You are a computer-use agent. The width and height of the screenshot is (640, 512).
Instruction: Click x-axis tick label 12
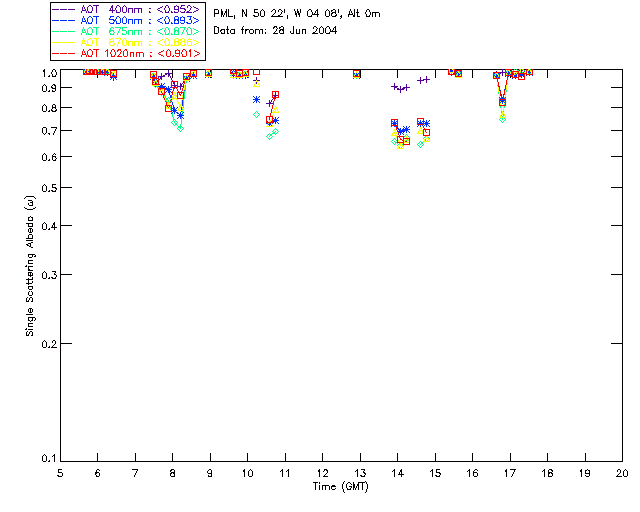(x=322, y=473)
